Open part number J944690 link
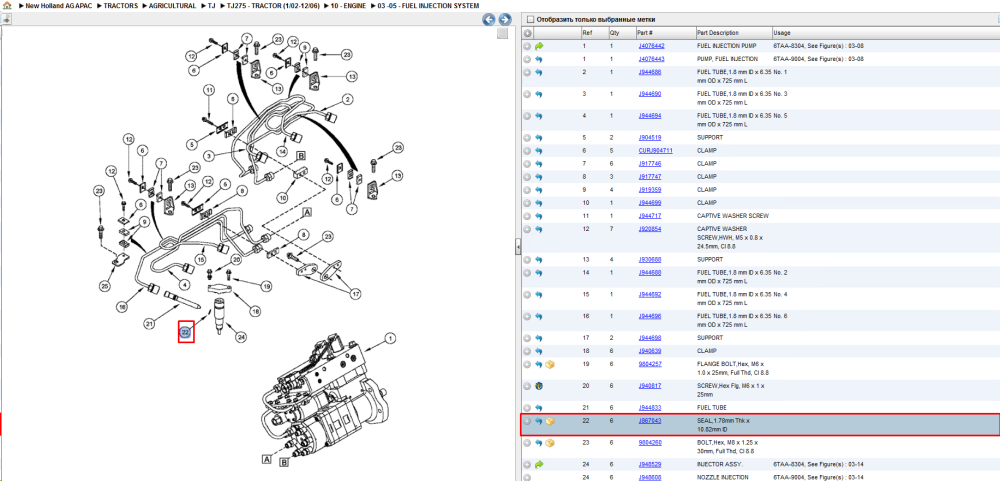This screenshot has height=481, width=1000. click(650, 94)
